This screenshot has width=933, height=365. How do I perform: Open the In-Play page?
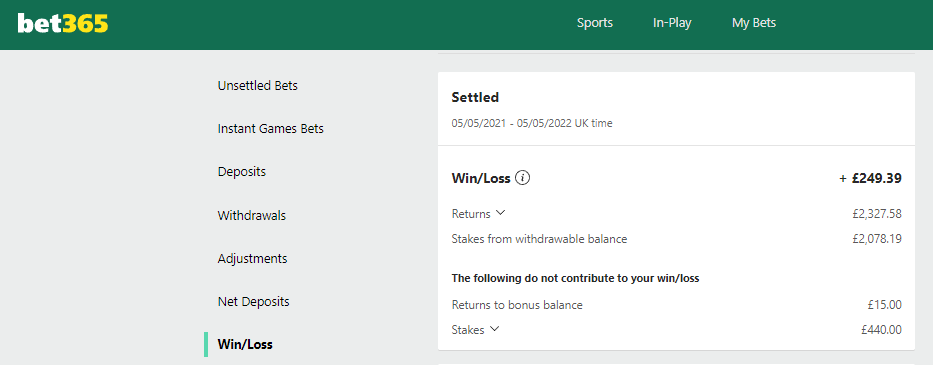click(672, 23)
